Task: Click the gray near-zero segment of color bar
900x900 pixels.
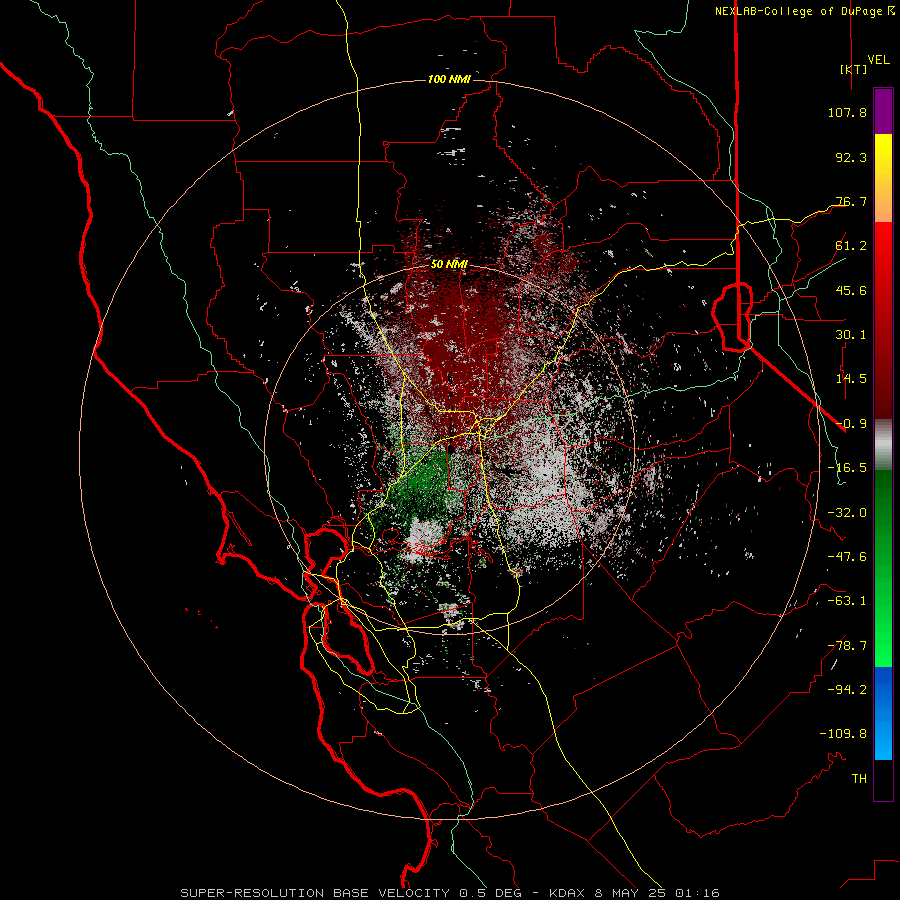Action: pyautogui.click(x=883, y=445)
